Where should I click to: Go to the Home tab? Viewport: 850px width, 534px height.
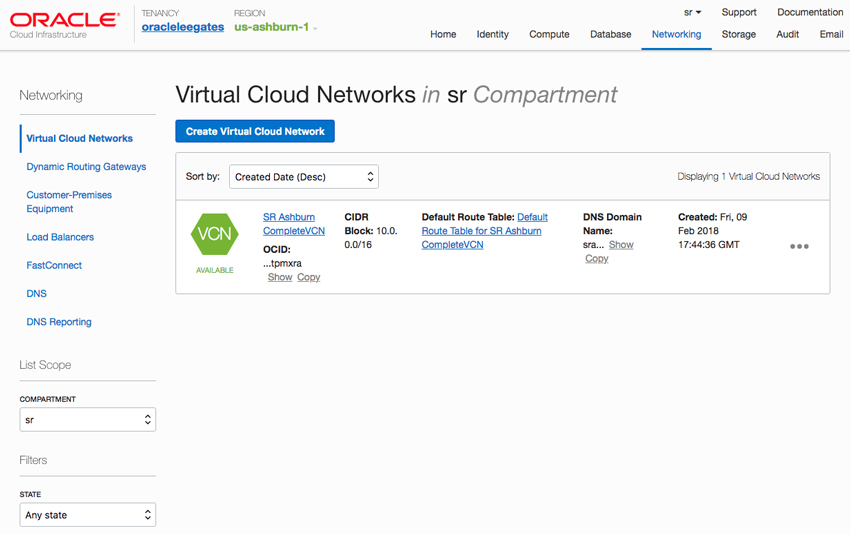coord(443,34)
